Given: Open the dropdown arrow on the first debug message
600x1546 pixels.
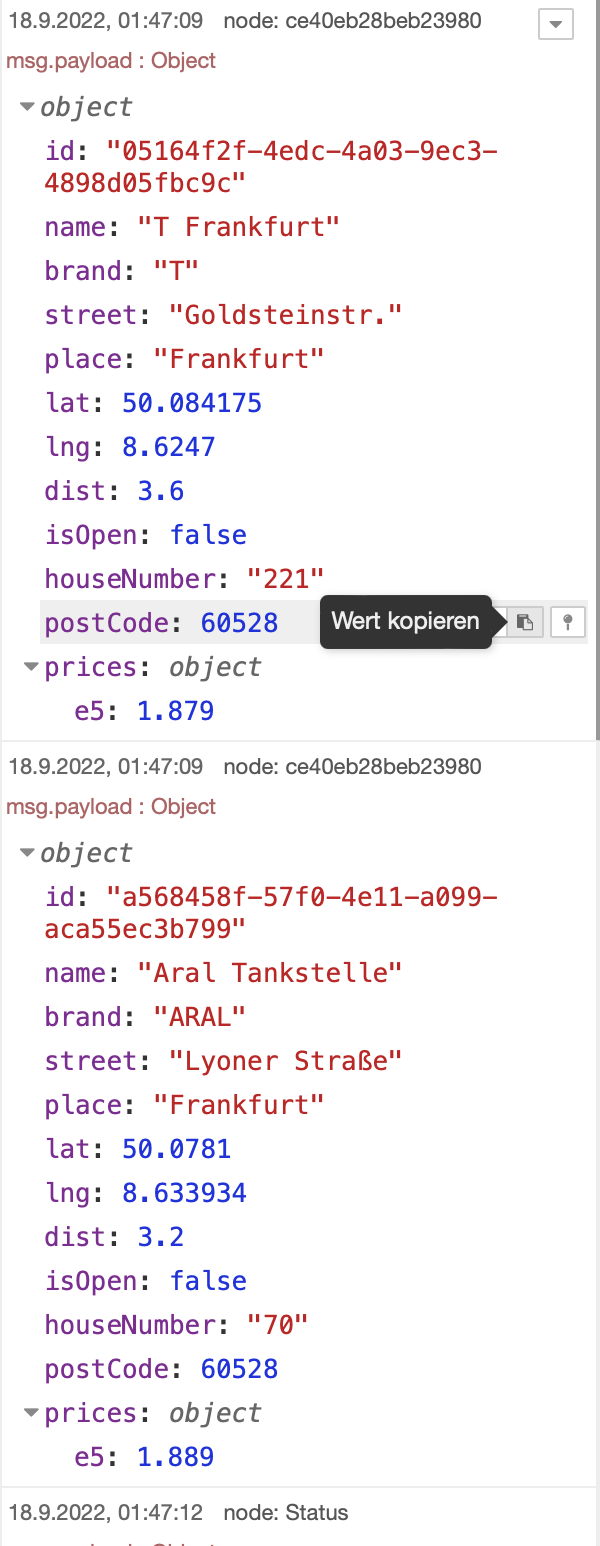Looking at the screenshot, I should coord(555,24).
